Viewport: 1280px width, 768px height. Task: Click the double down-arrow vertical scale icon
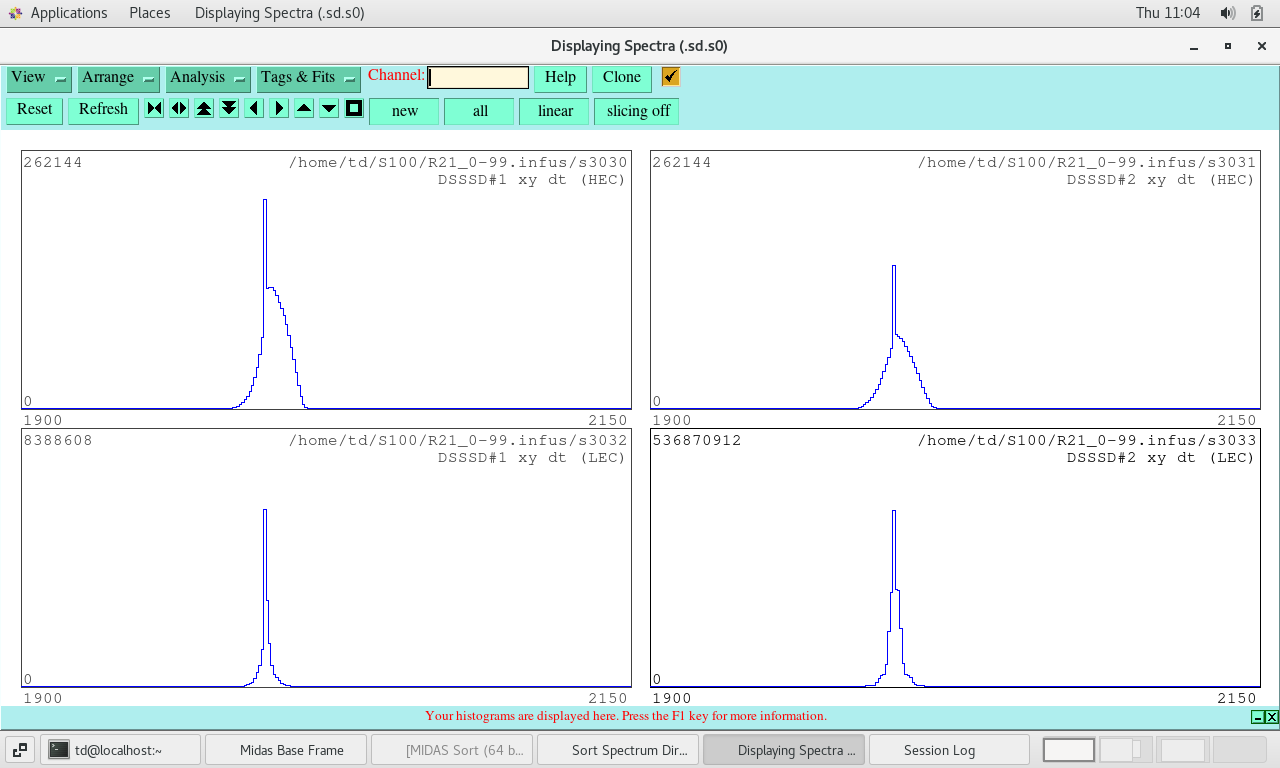(229, 109)
